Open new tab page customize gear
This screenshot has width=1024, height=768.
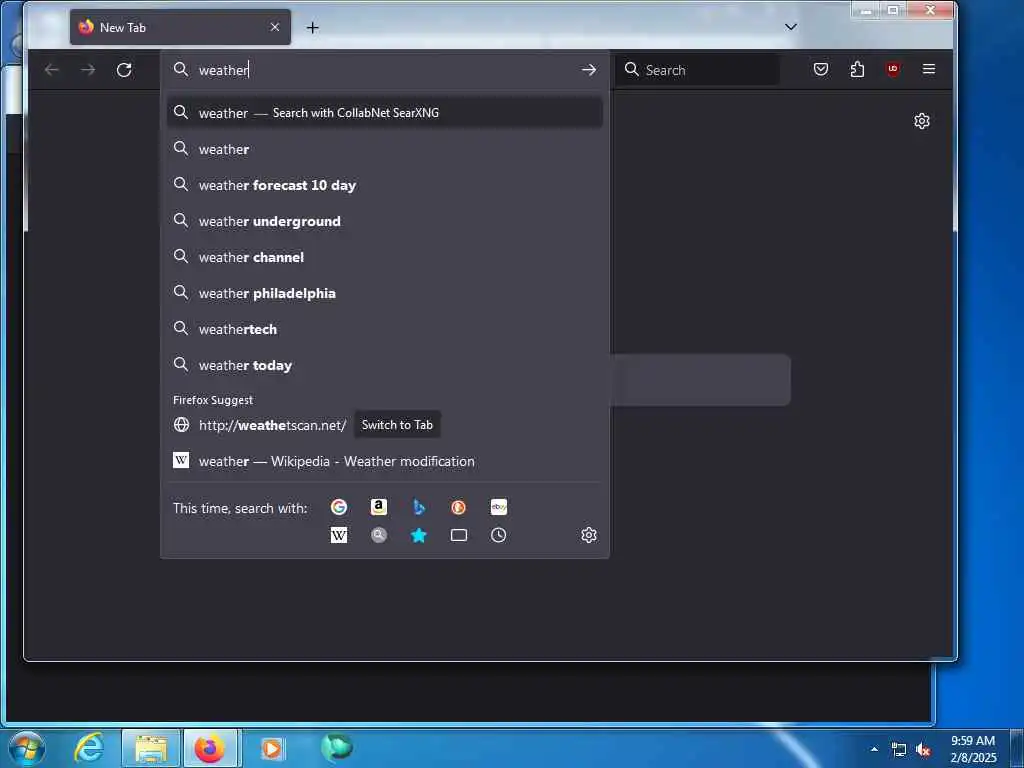921,121
